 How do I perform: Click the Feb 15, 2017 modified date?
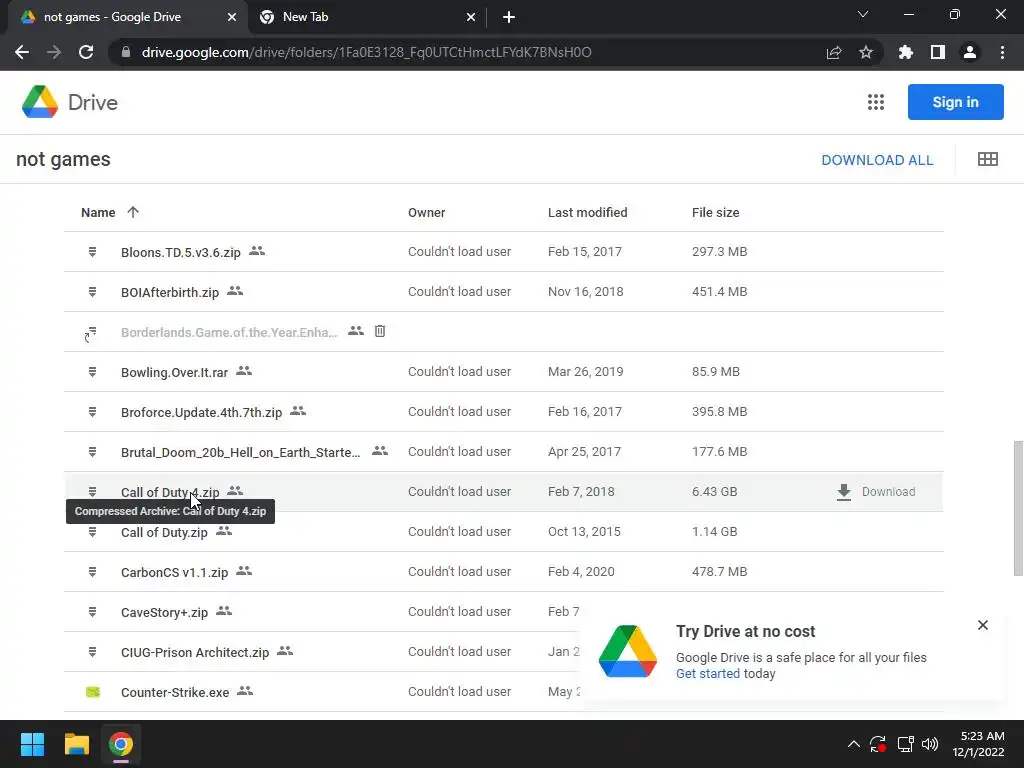(584, 251)
